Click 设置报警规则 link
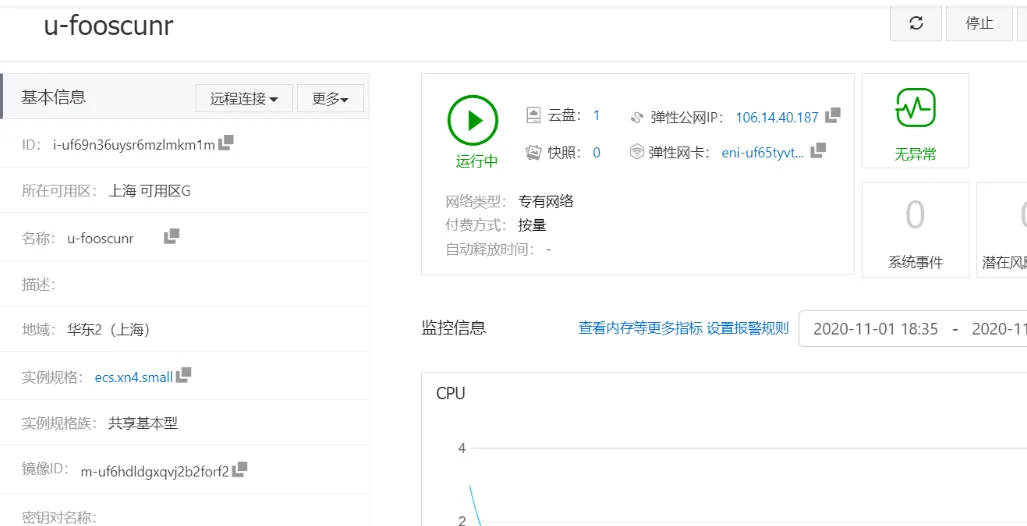 [x=748, y=328]
